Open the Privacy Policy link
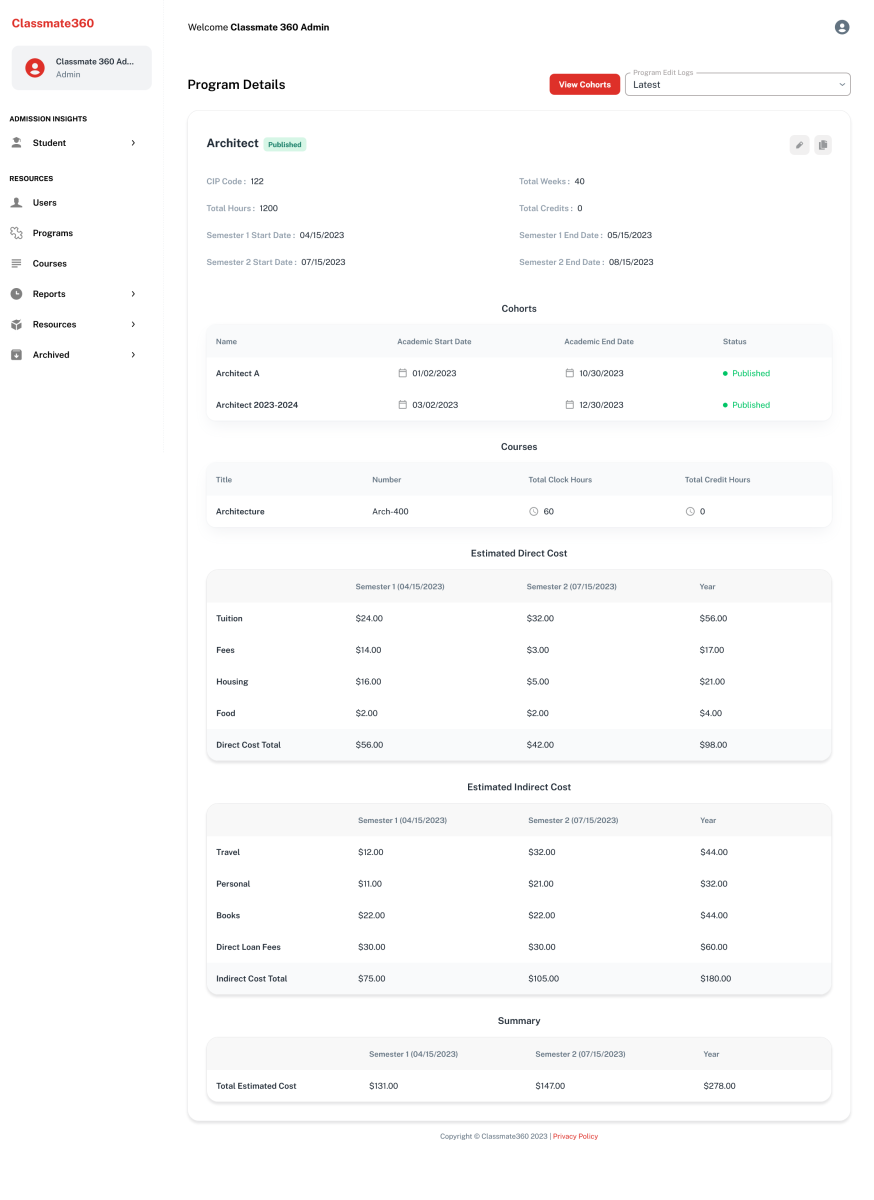This screenshot has width=874, height=1200. pyautogui.click(x=575, y=1136)
